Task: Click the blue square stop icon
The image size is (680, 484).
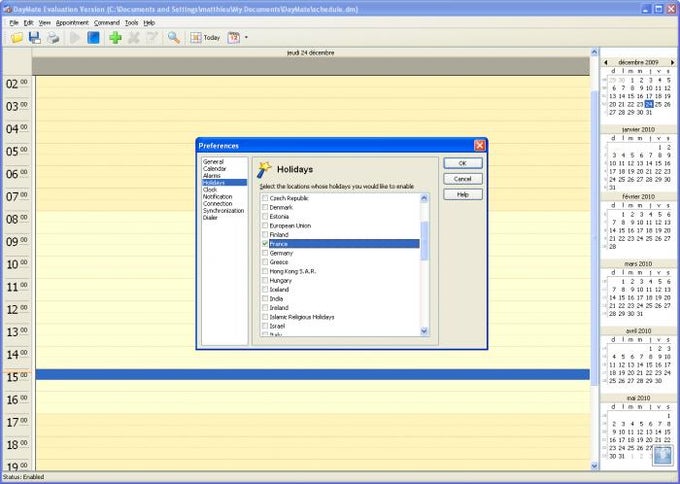Action: pos(93,38)
